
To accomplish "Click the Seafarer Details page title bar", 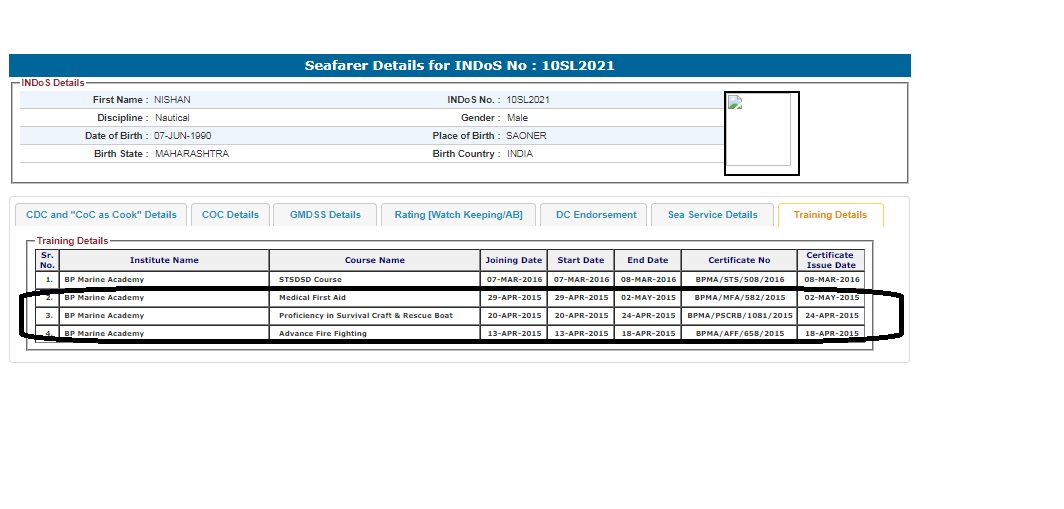I will click(x=460, y=66).
